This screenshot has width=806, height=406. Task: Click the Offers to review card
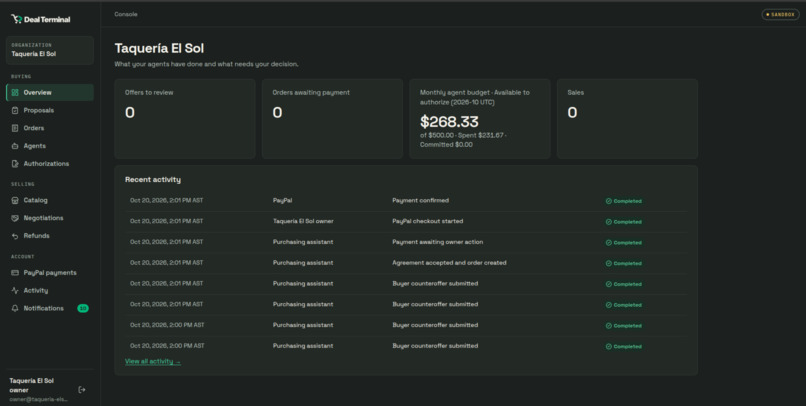[185, 119]
